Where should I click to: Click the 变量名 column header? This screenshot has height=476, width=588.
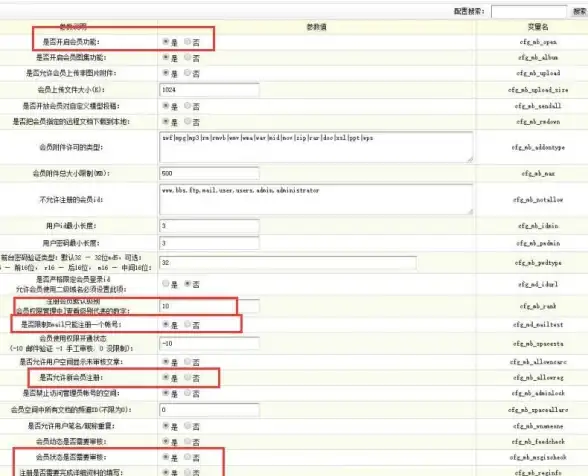point(538,27)
